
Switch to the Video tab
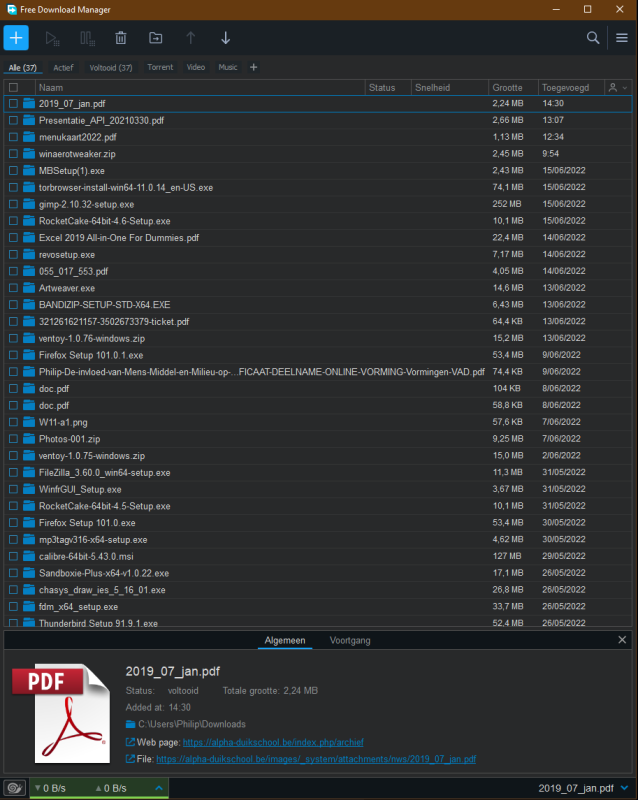195,67
